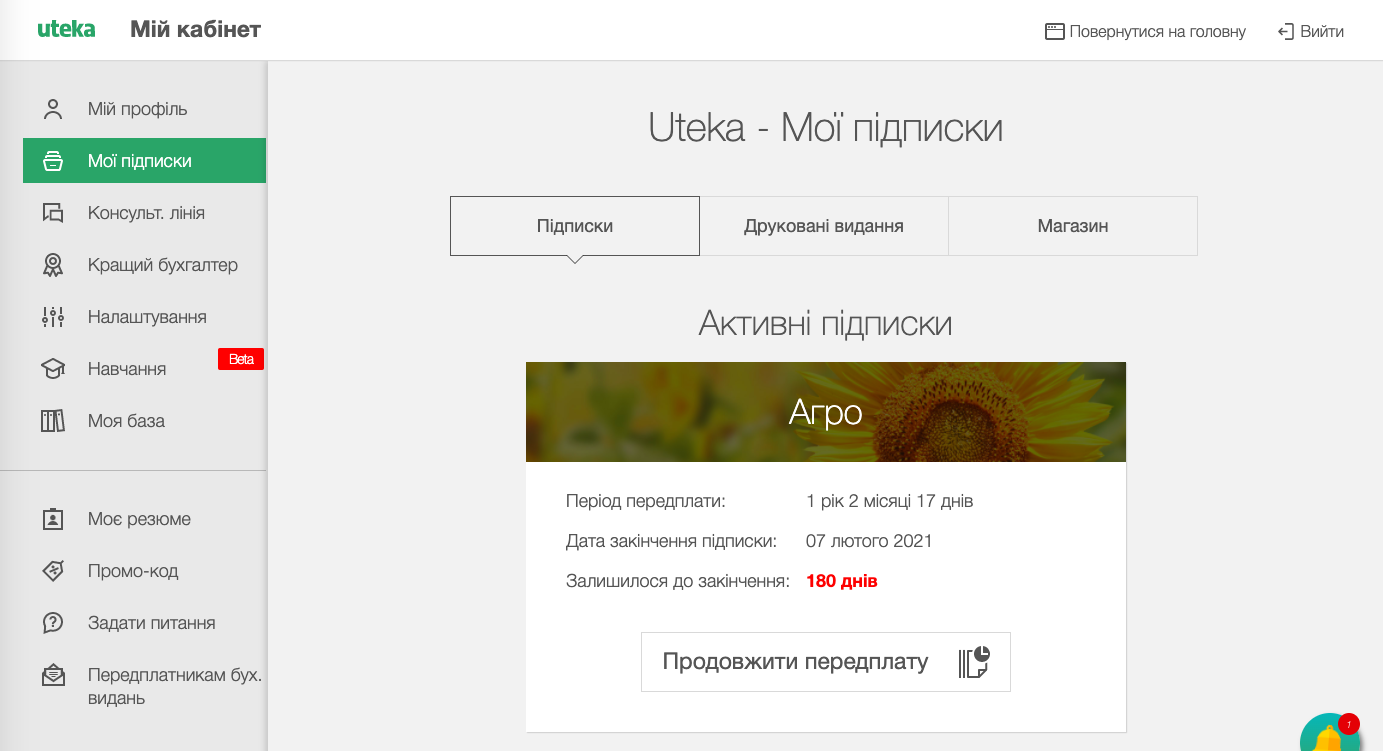The width and height of the screenshot is (1383, 751).
Task: Click the exit arrow icon beside Вийти
Action: pyautogui.click(x=1286, y=31)
